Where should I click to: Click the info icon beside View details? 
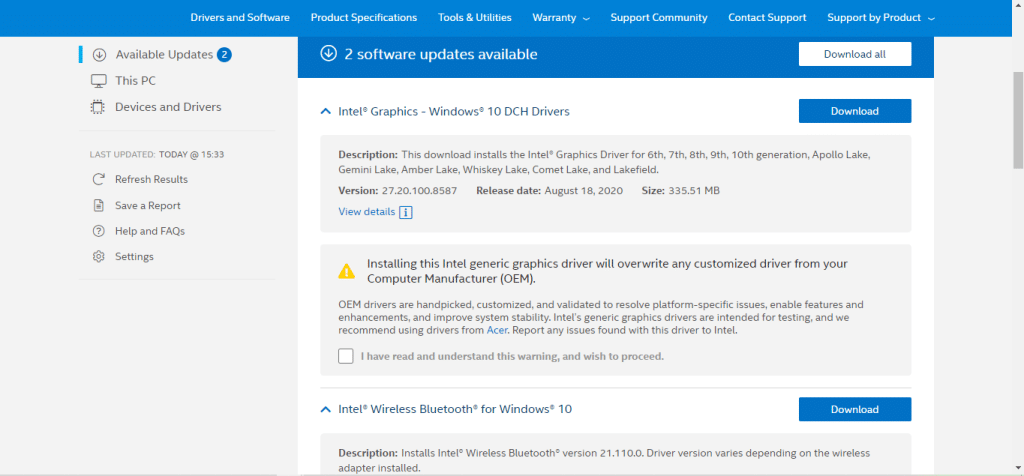tap(406, 212)
